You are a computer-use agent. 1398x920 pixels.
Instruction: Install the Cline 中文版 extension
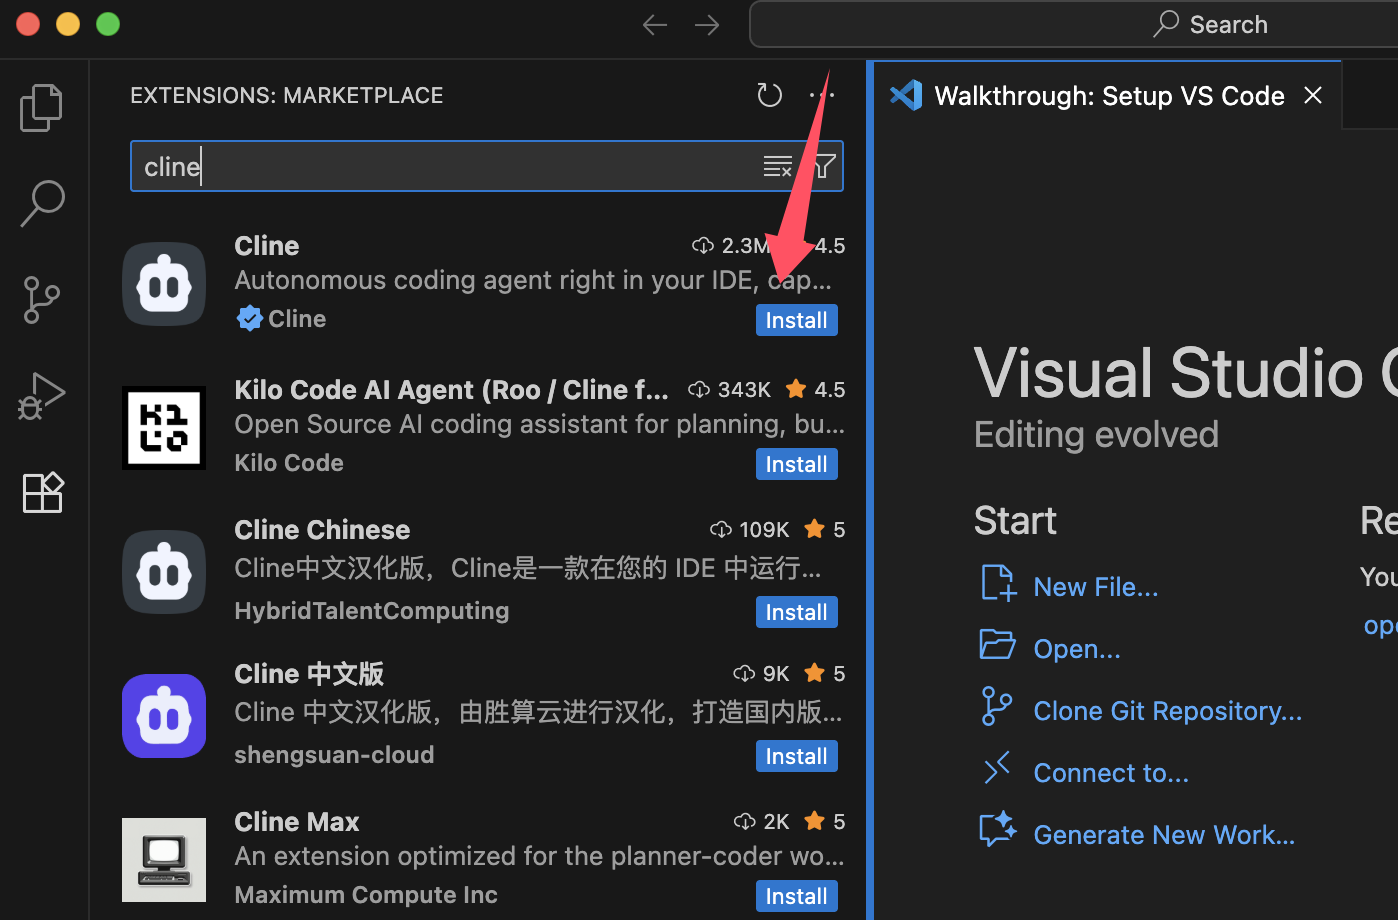coord(796,756)
